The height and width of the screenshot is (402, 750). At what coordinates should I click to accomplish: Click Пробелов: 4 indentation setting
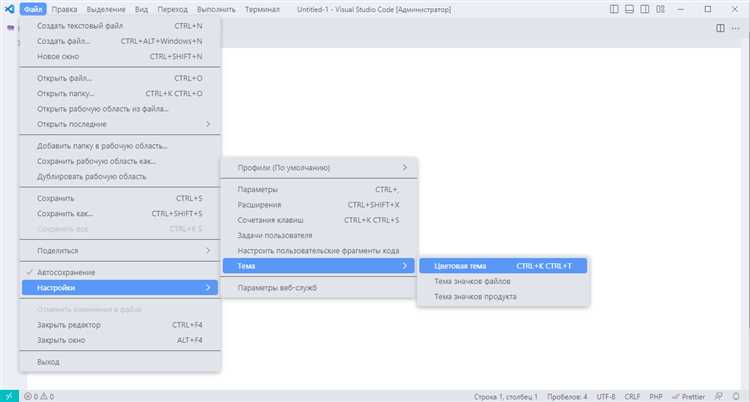567,396
